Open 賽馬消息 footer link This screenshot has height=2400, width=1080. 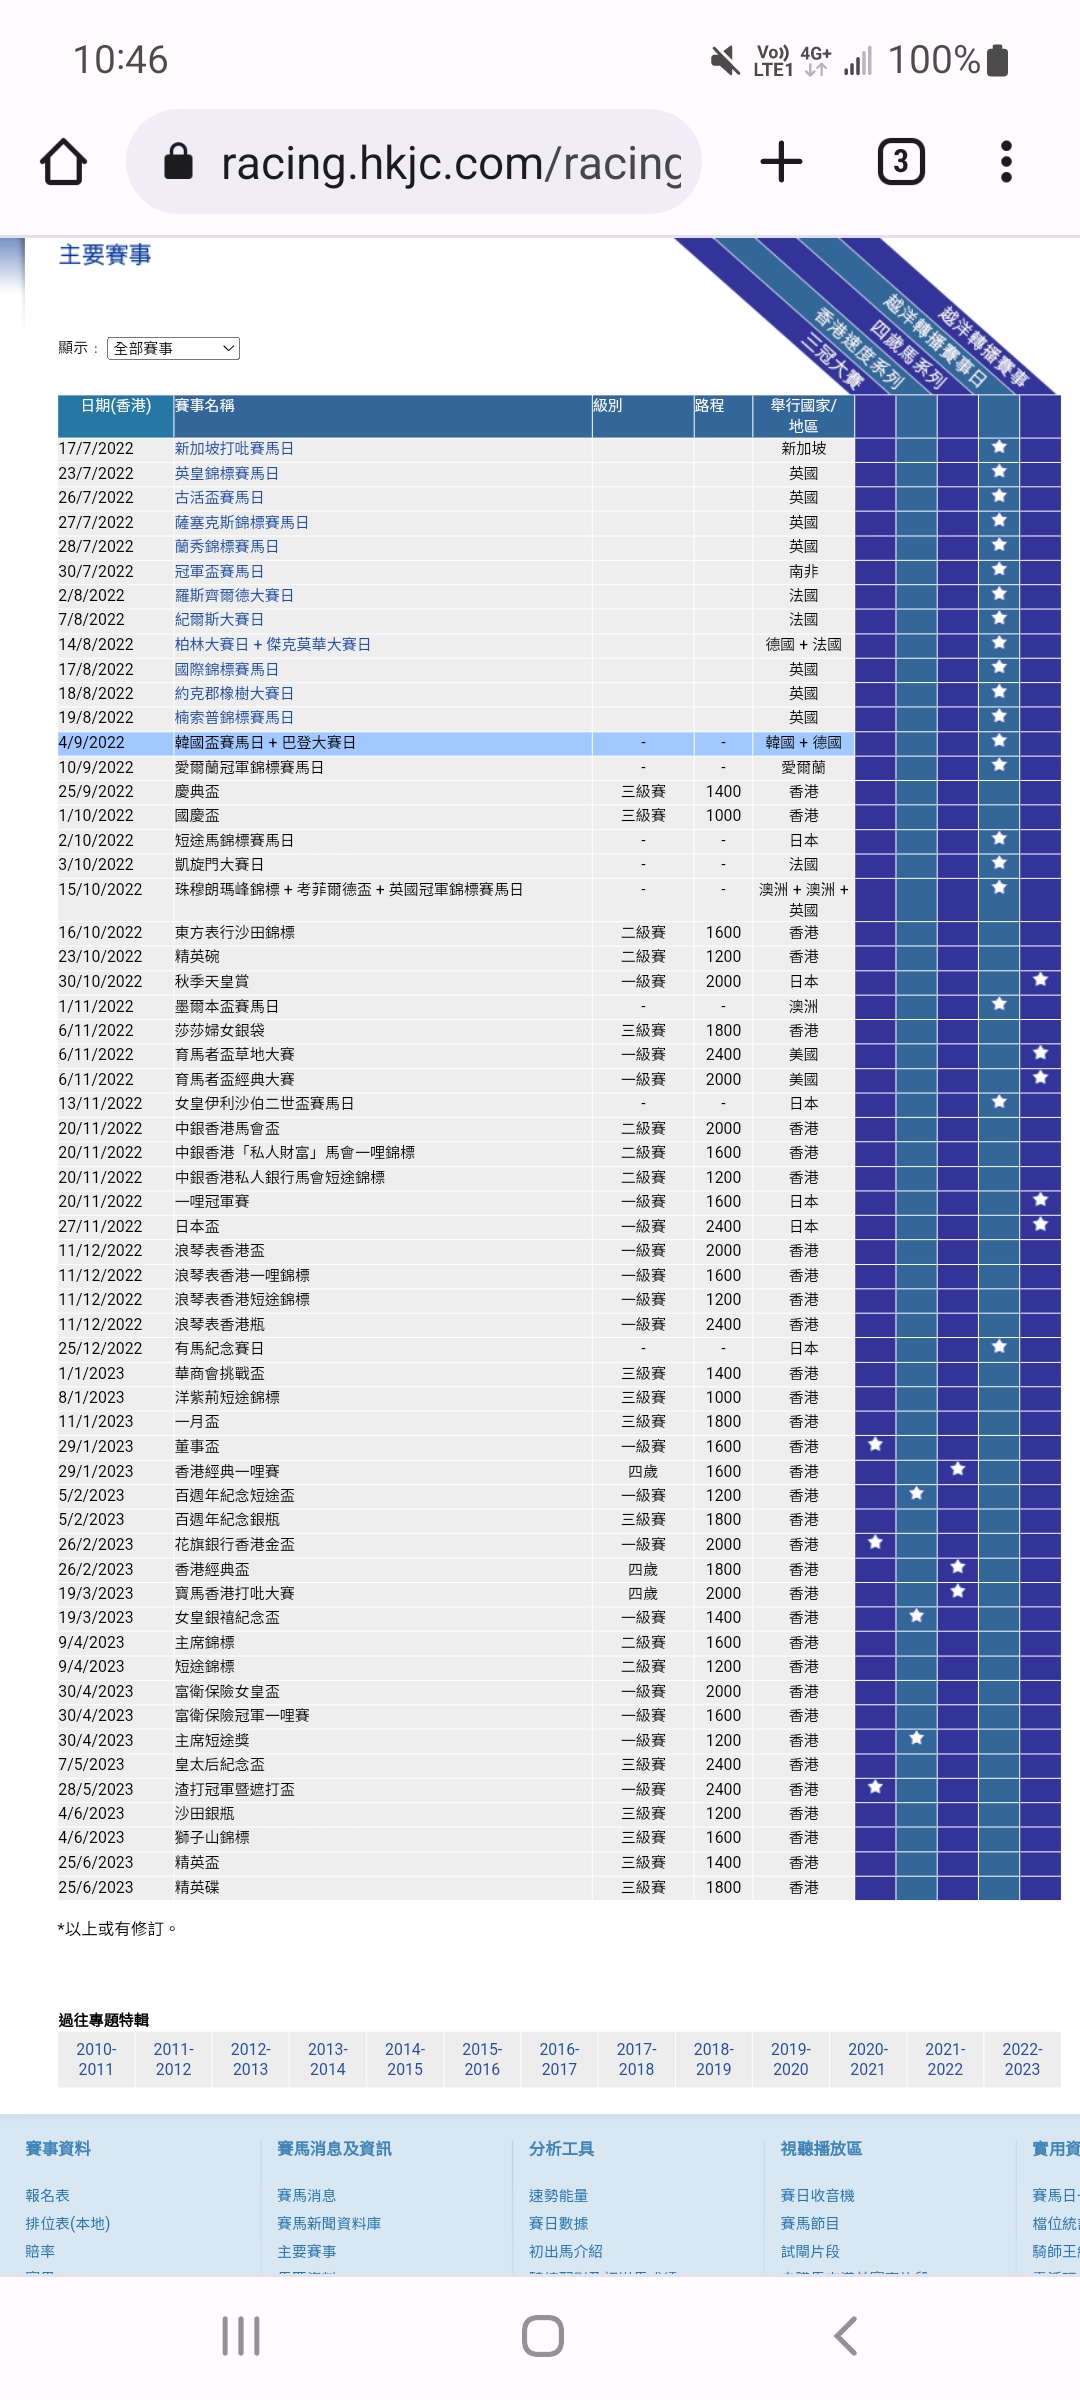(307, 2195)
